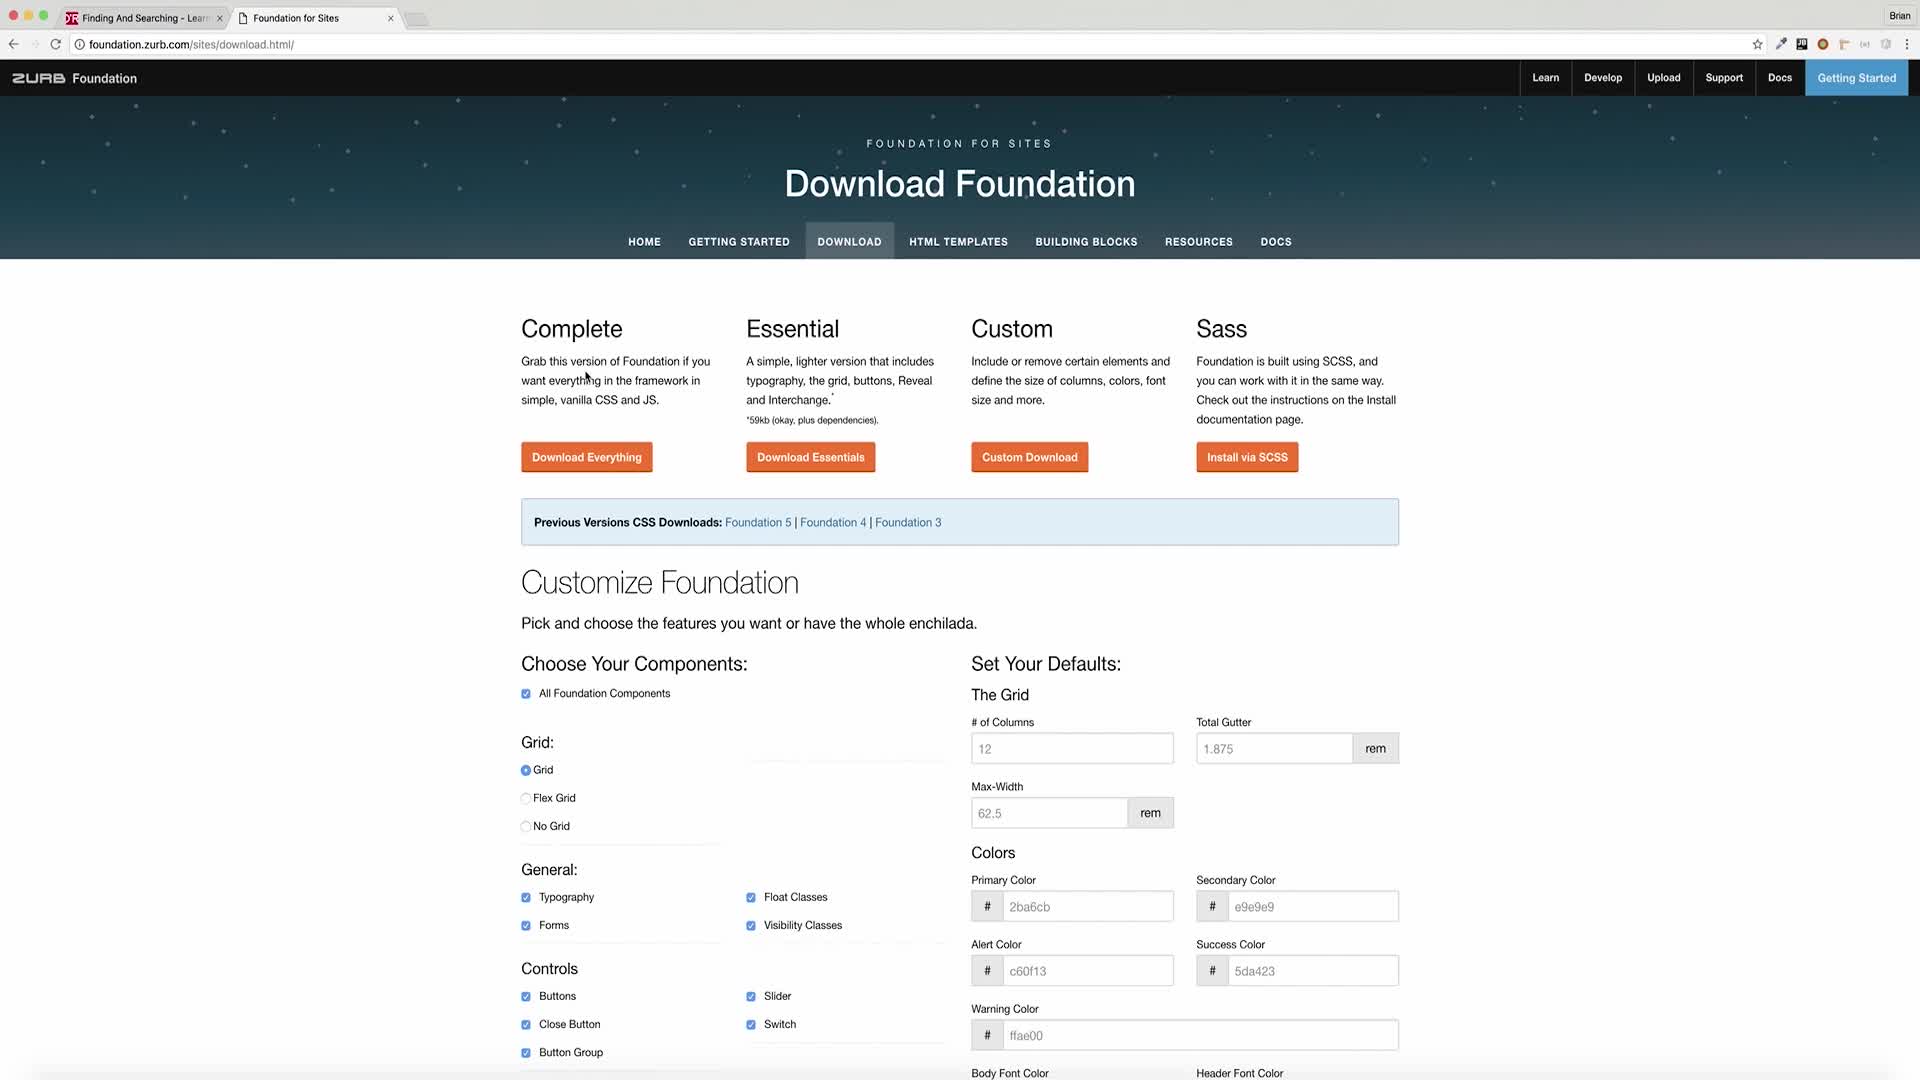Open BUILDING BLOCKS sub-navigation tab

pos(1086,242)
